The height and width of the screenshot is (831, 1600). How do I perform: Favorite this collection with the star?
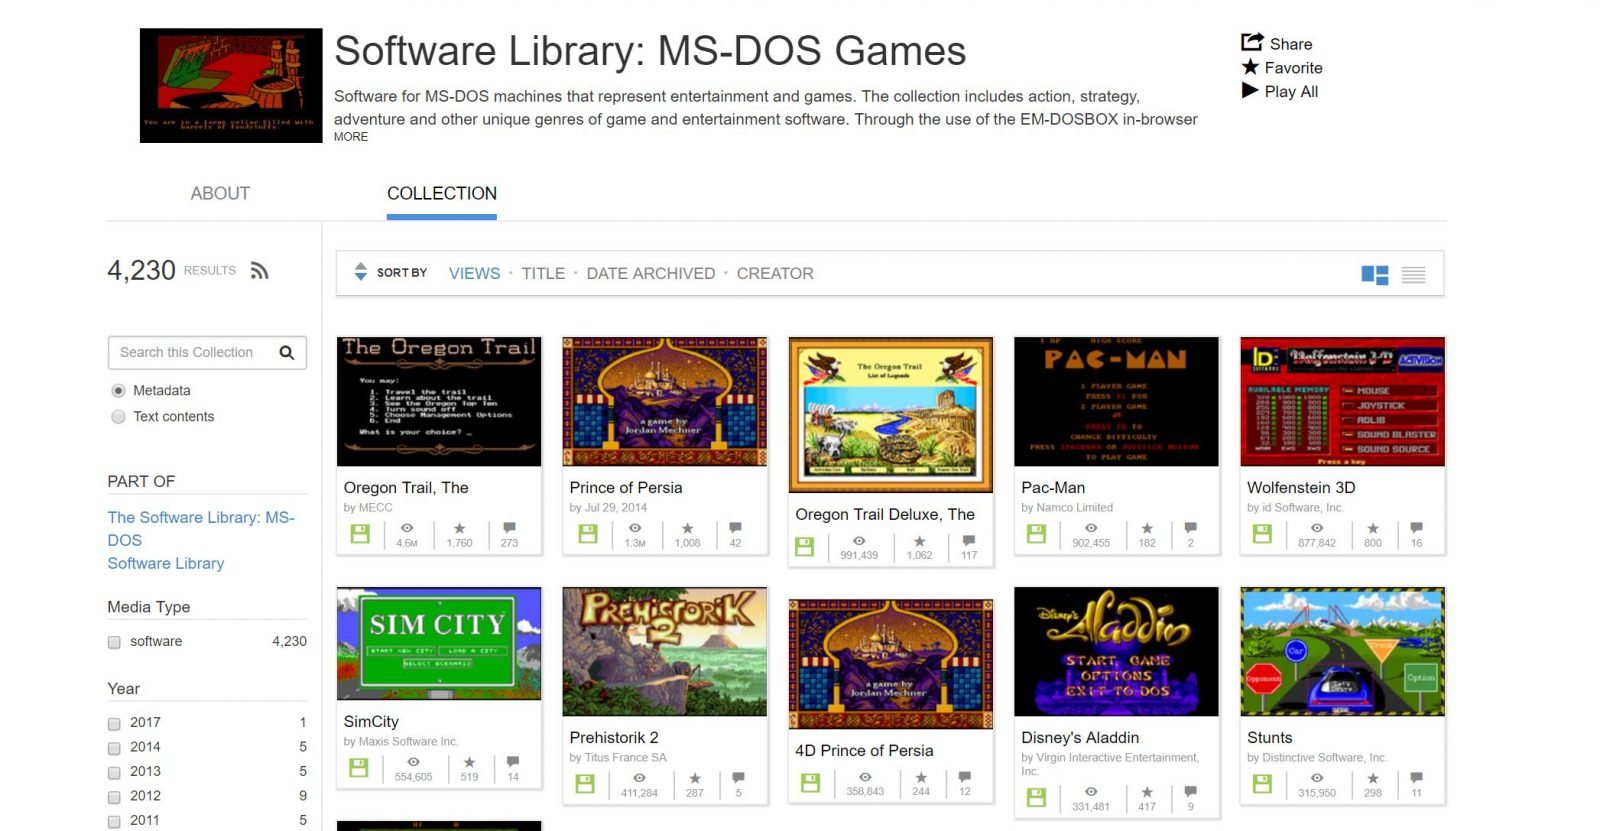tap(1251, 67)
